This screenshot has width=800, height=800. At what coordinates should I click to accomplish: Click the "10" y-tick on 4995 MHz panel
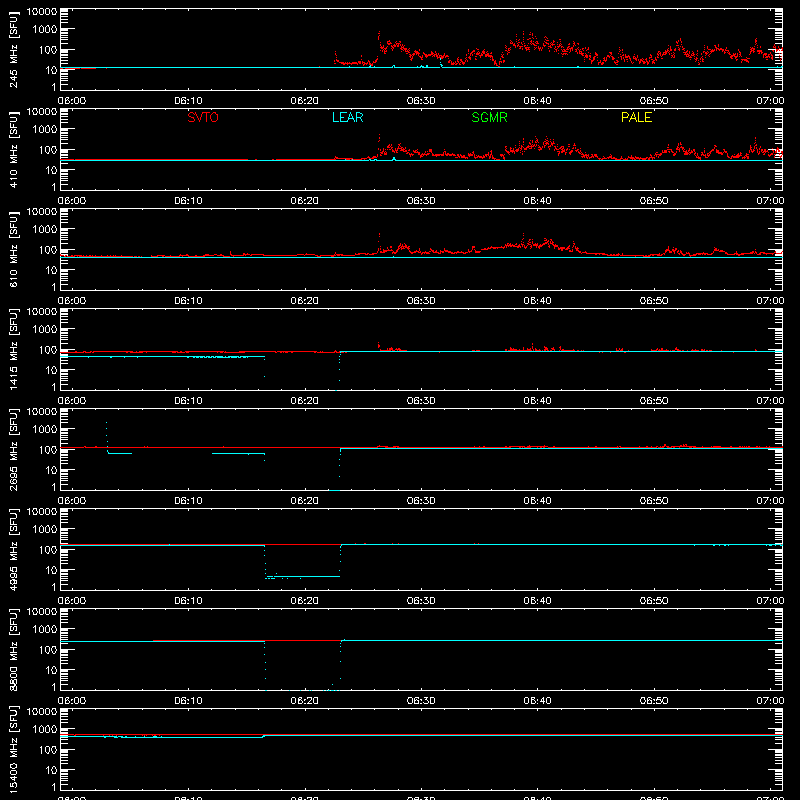click(51, 570)
